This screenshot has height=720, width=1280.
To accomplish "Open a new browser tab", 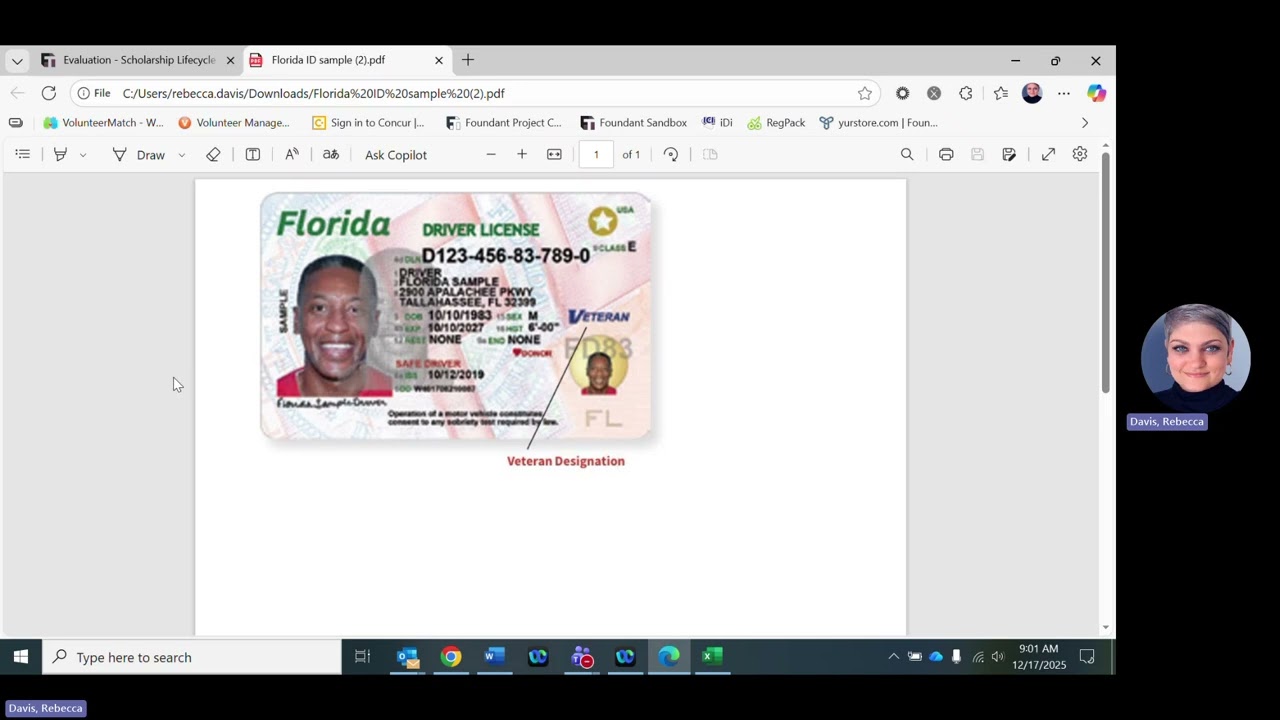I will 468,60.
